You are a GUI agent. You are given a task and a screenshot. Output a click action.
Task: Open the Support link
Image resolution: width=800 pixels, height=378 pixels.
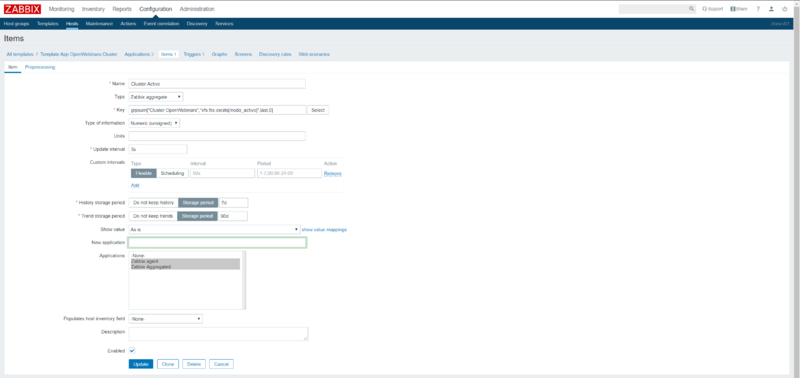pos(713,9)
